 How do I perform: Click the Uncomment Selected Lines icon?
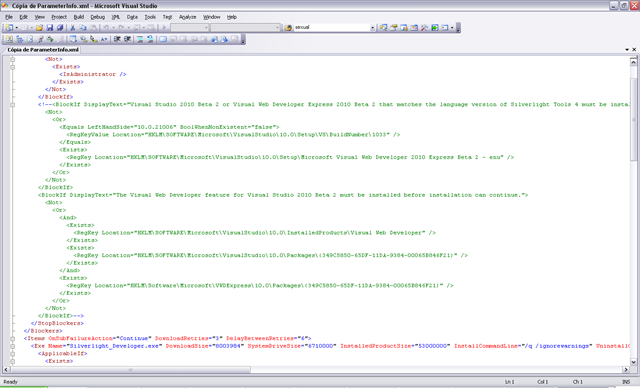[150, 39]
